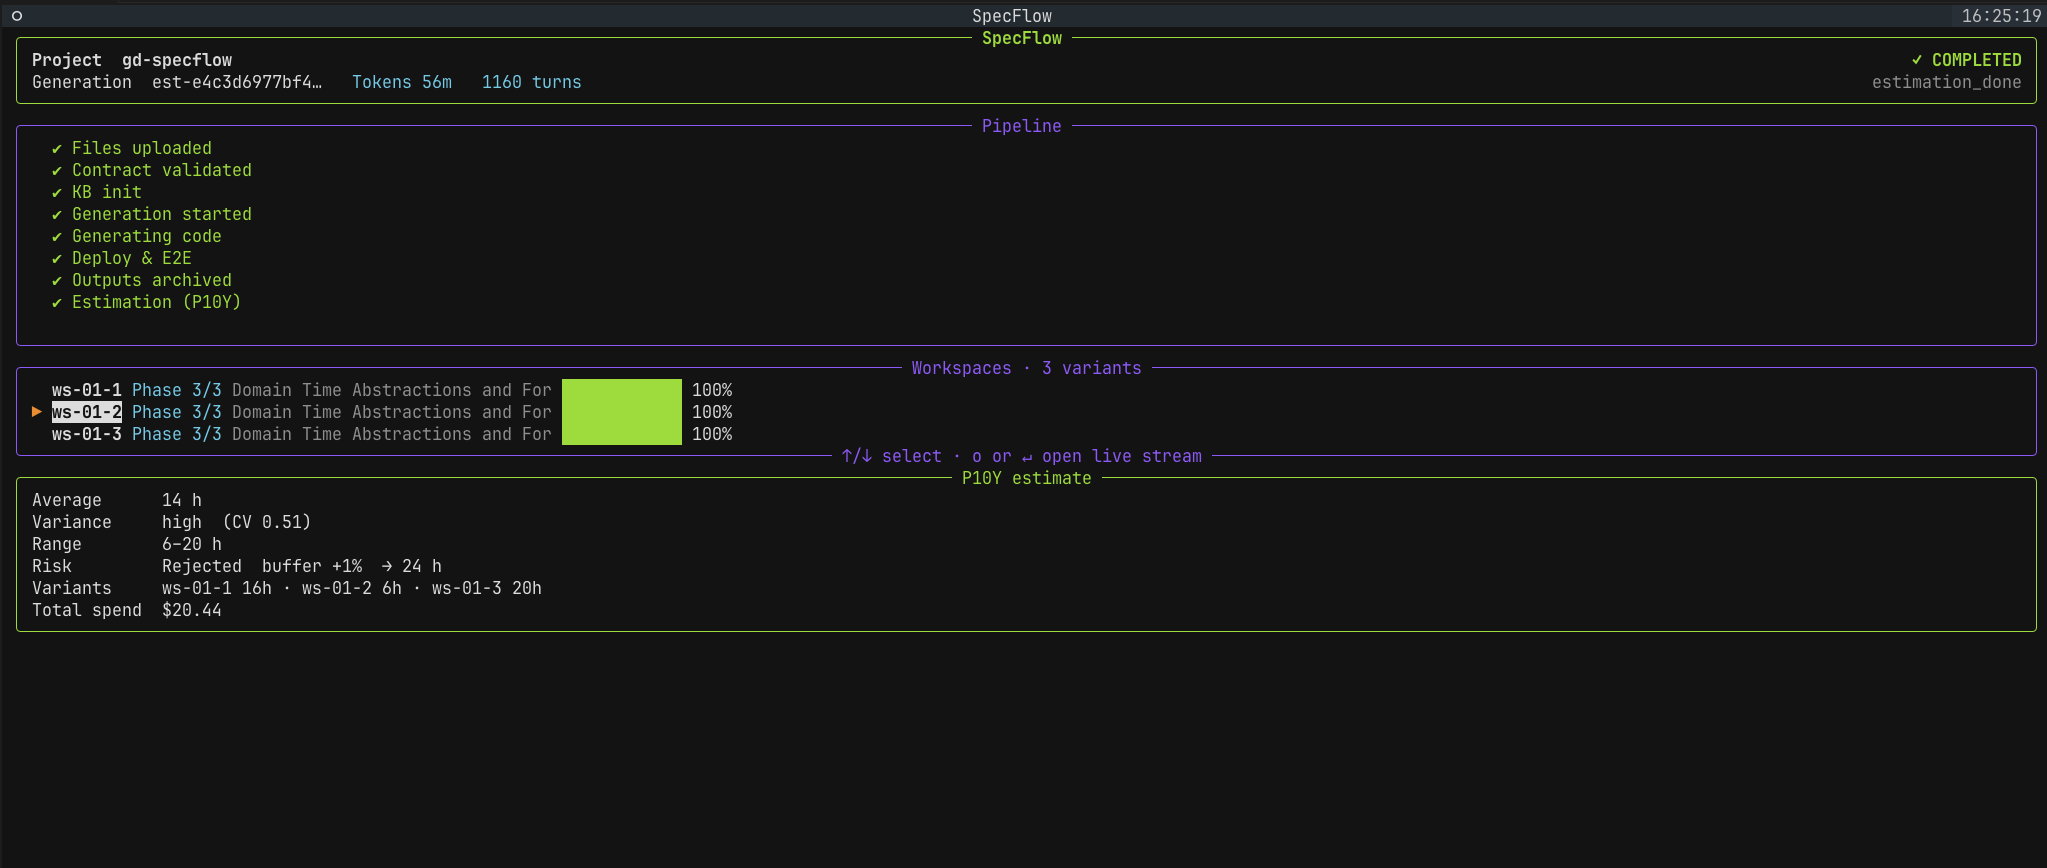Click the ws-01-2 progress bar
Viewport: 2047px width, 868px height.
tap(622, 412)
